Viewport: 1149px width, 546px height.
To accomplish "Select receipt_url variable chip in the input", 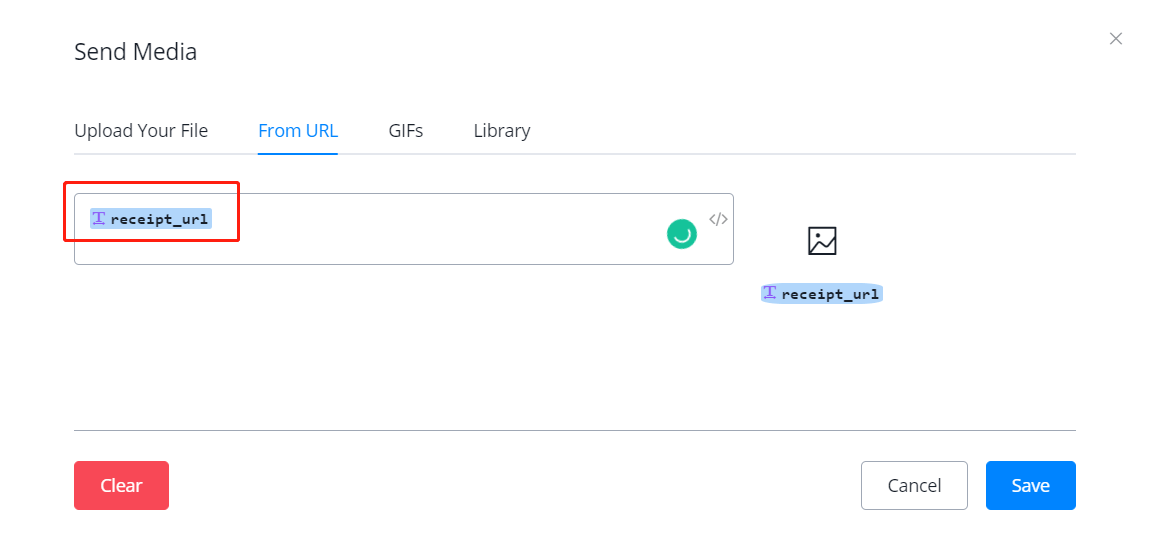I will [x=158, y=219].
